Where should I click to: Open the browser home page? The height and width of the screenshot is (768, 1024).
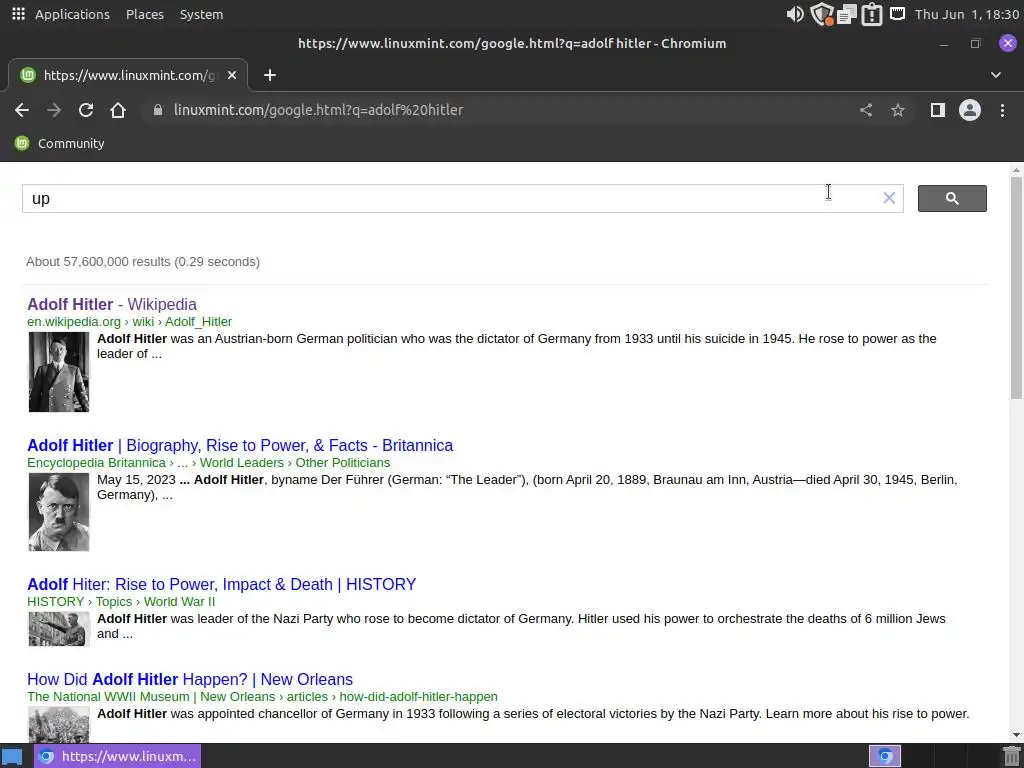[118, 110]
